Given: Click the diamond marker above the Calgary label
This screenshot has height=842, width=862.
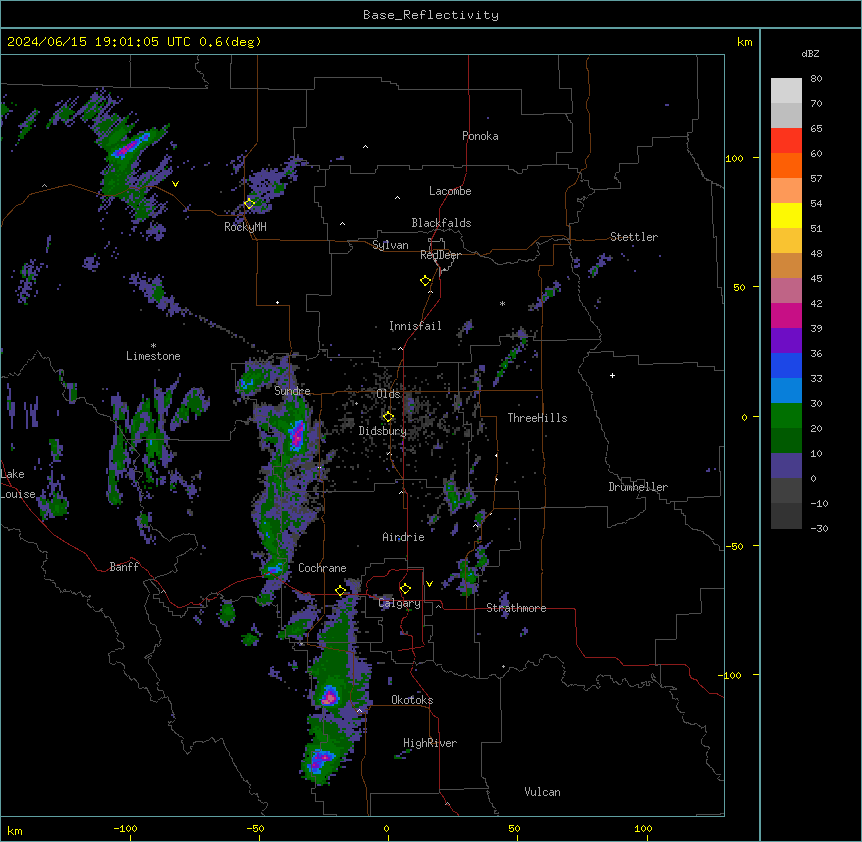Looking at the screenshot, I should point(405,589).
